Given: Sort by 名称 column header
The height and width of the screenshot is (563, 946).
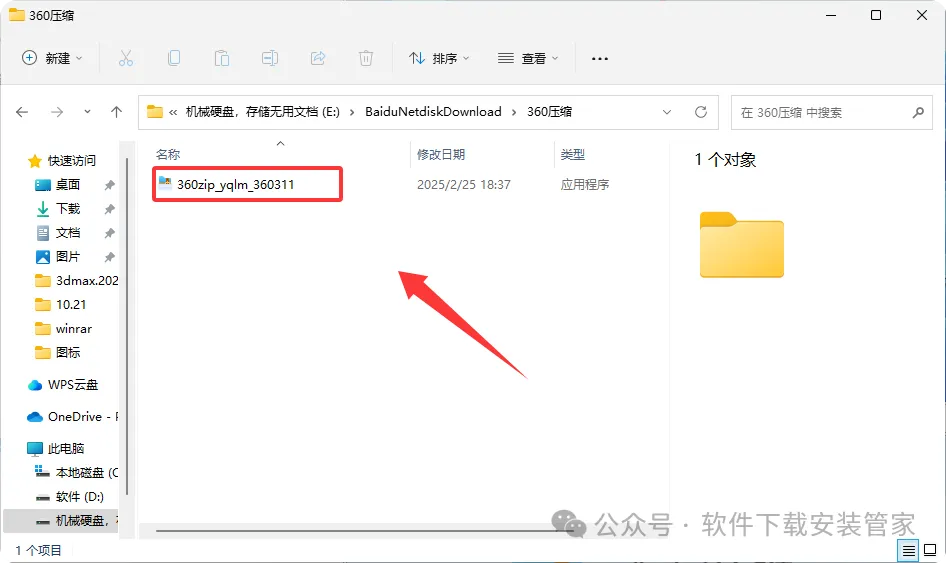Looking at the screenshot, I should click(168, 154).
